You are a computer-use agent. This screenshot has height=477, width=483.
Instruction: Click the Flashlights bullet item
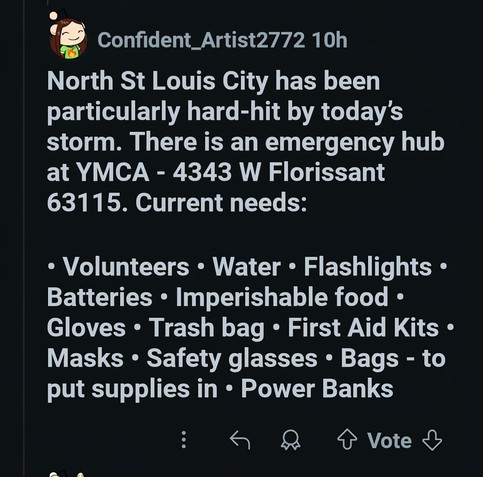(x=368, y=267)
